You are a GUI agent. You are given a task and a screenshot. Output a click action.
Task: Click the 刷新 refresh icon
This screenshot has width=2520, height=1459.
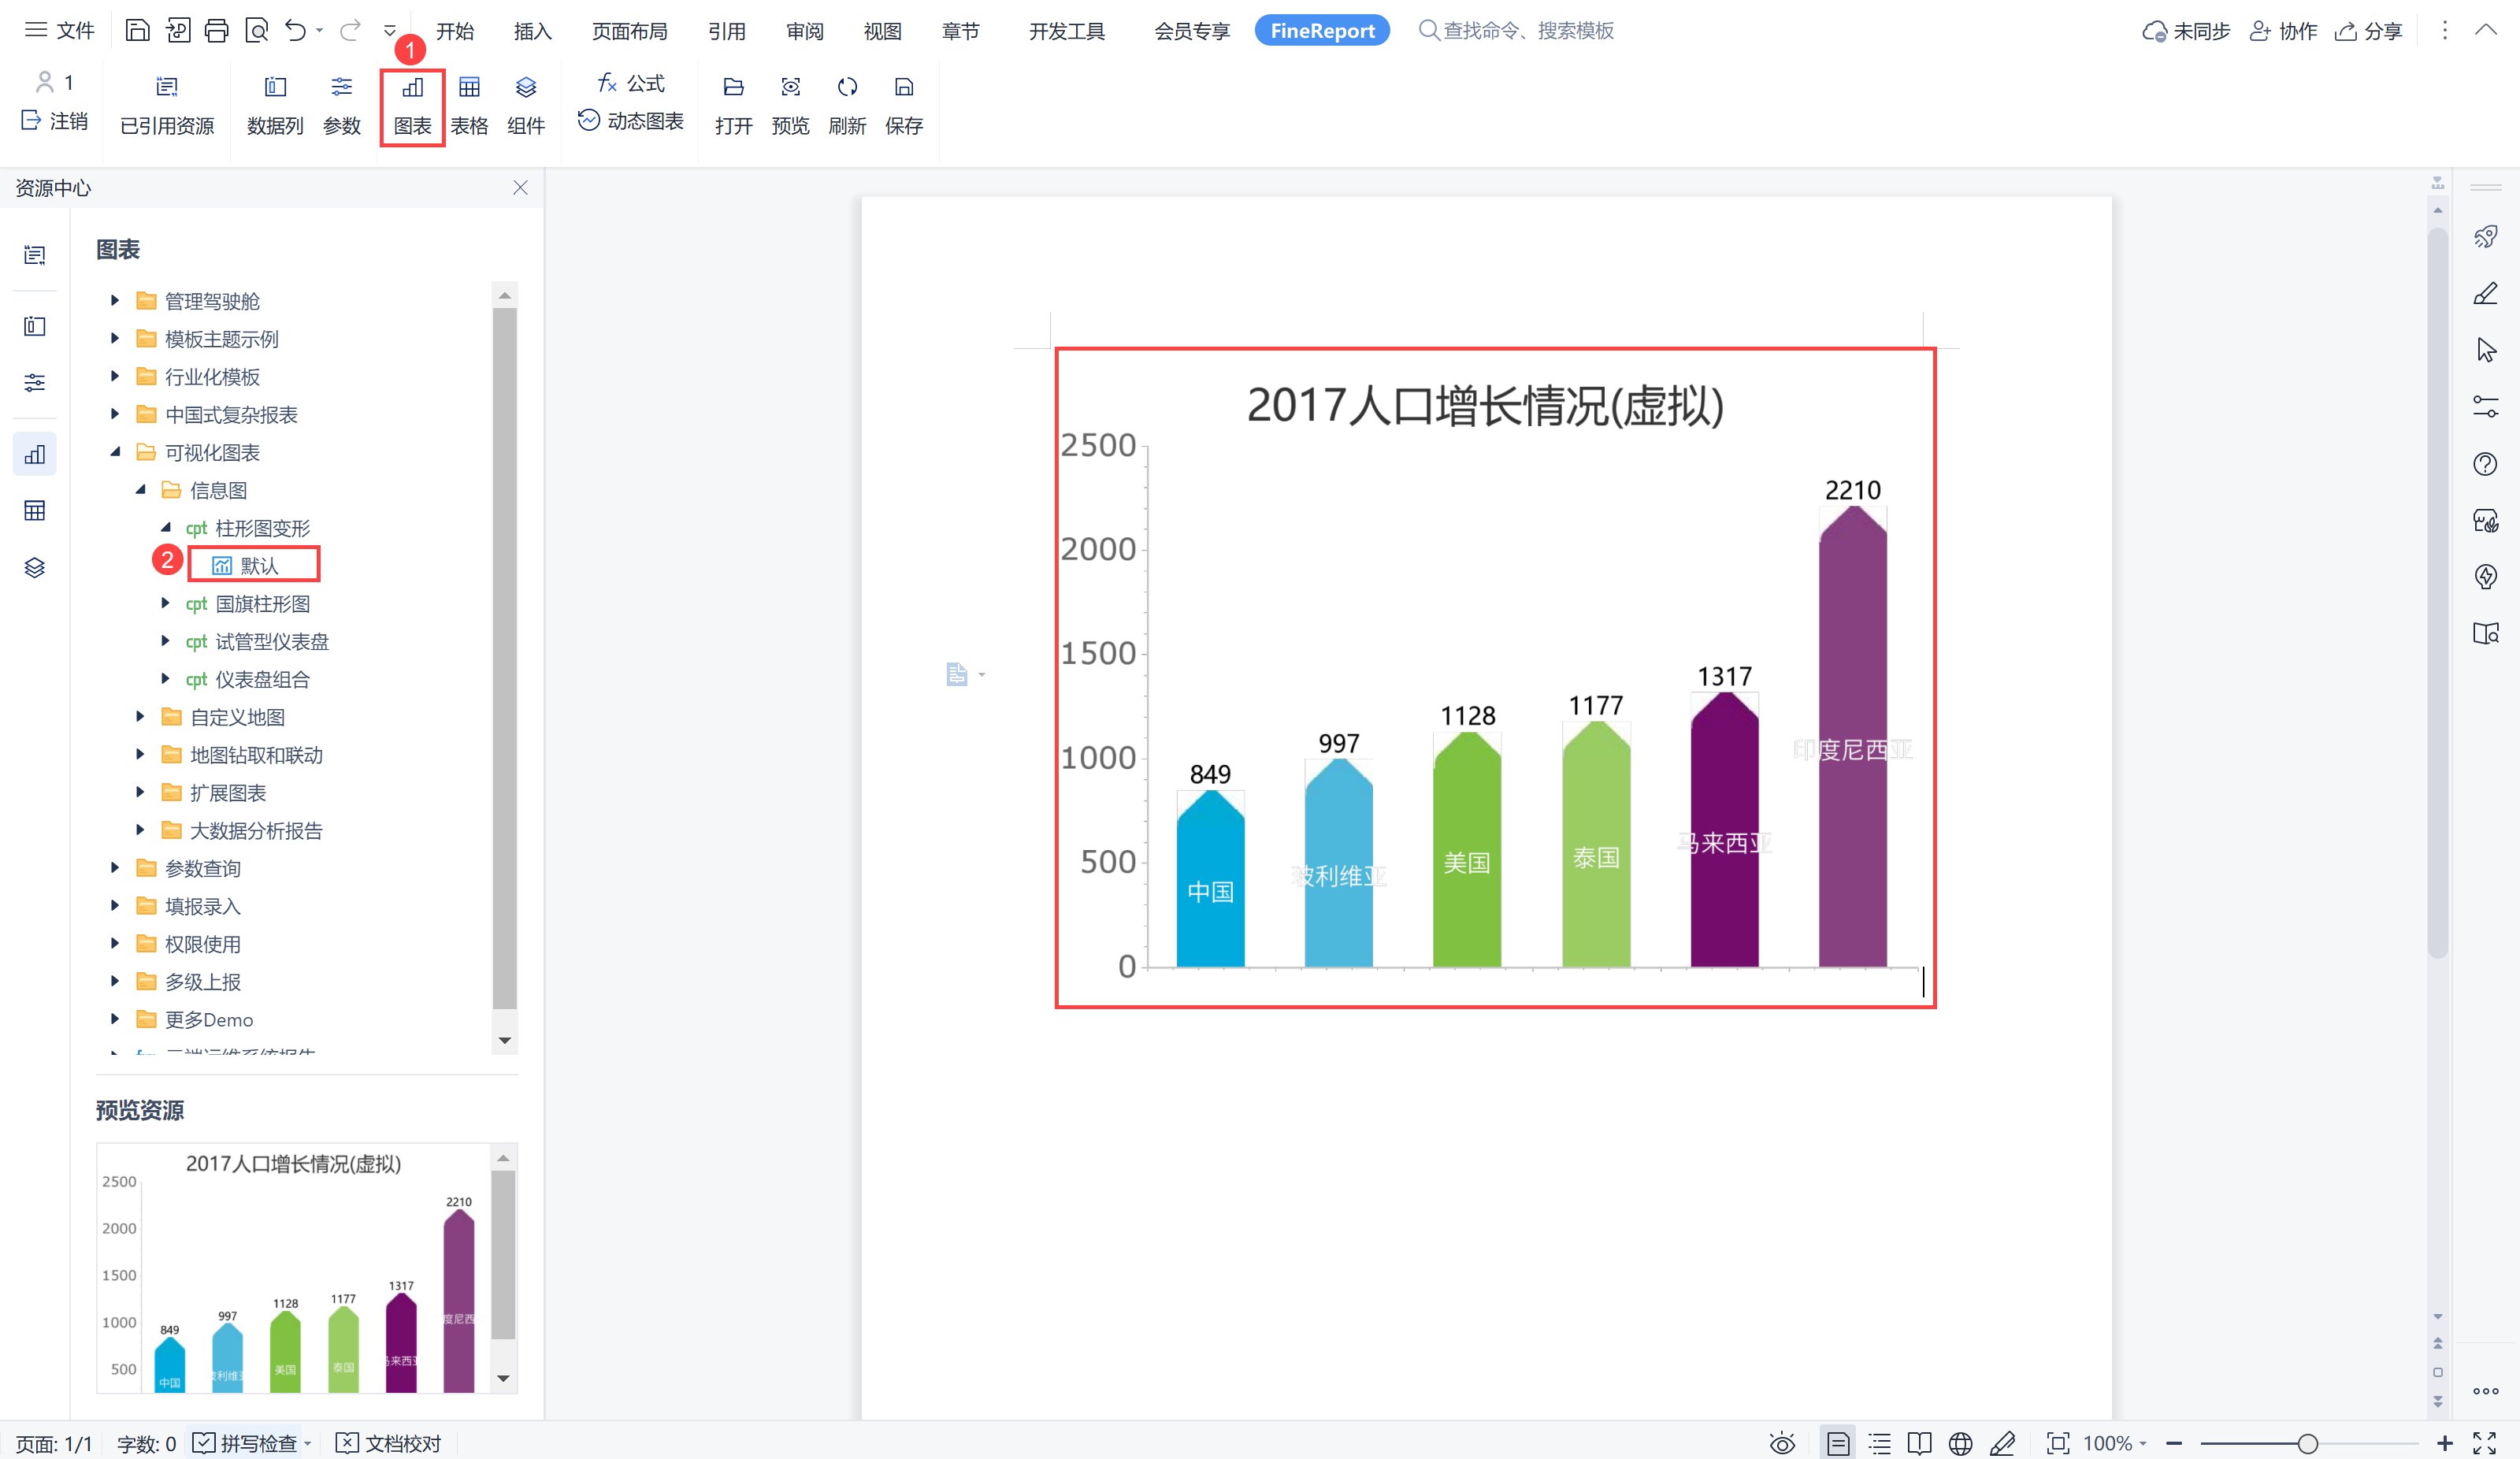tap(847, 88)
